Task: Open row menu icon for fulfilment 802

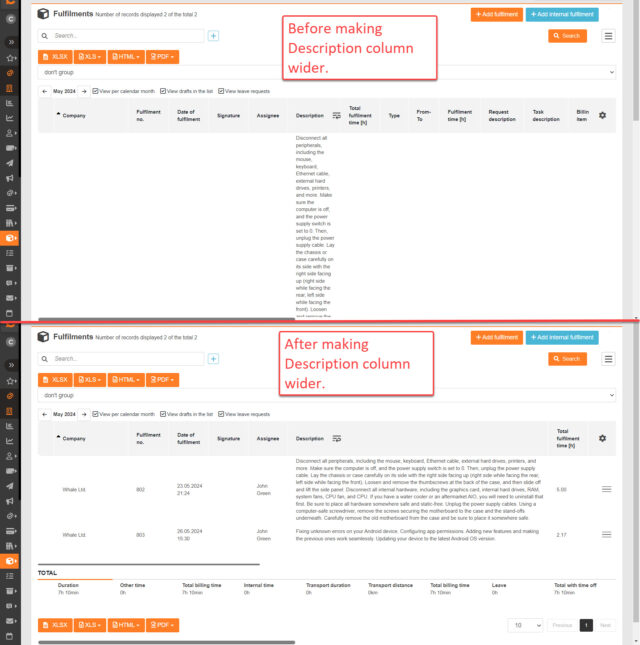Action: [x=606, y=489]
